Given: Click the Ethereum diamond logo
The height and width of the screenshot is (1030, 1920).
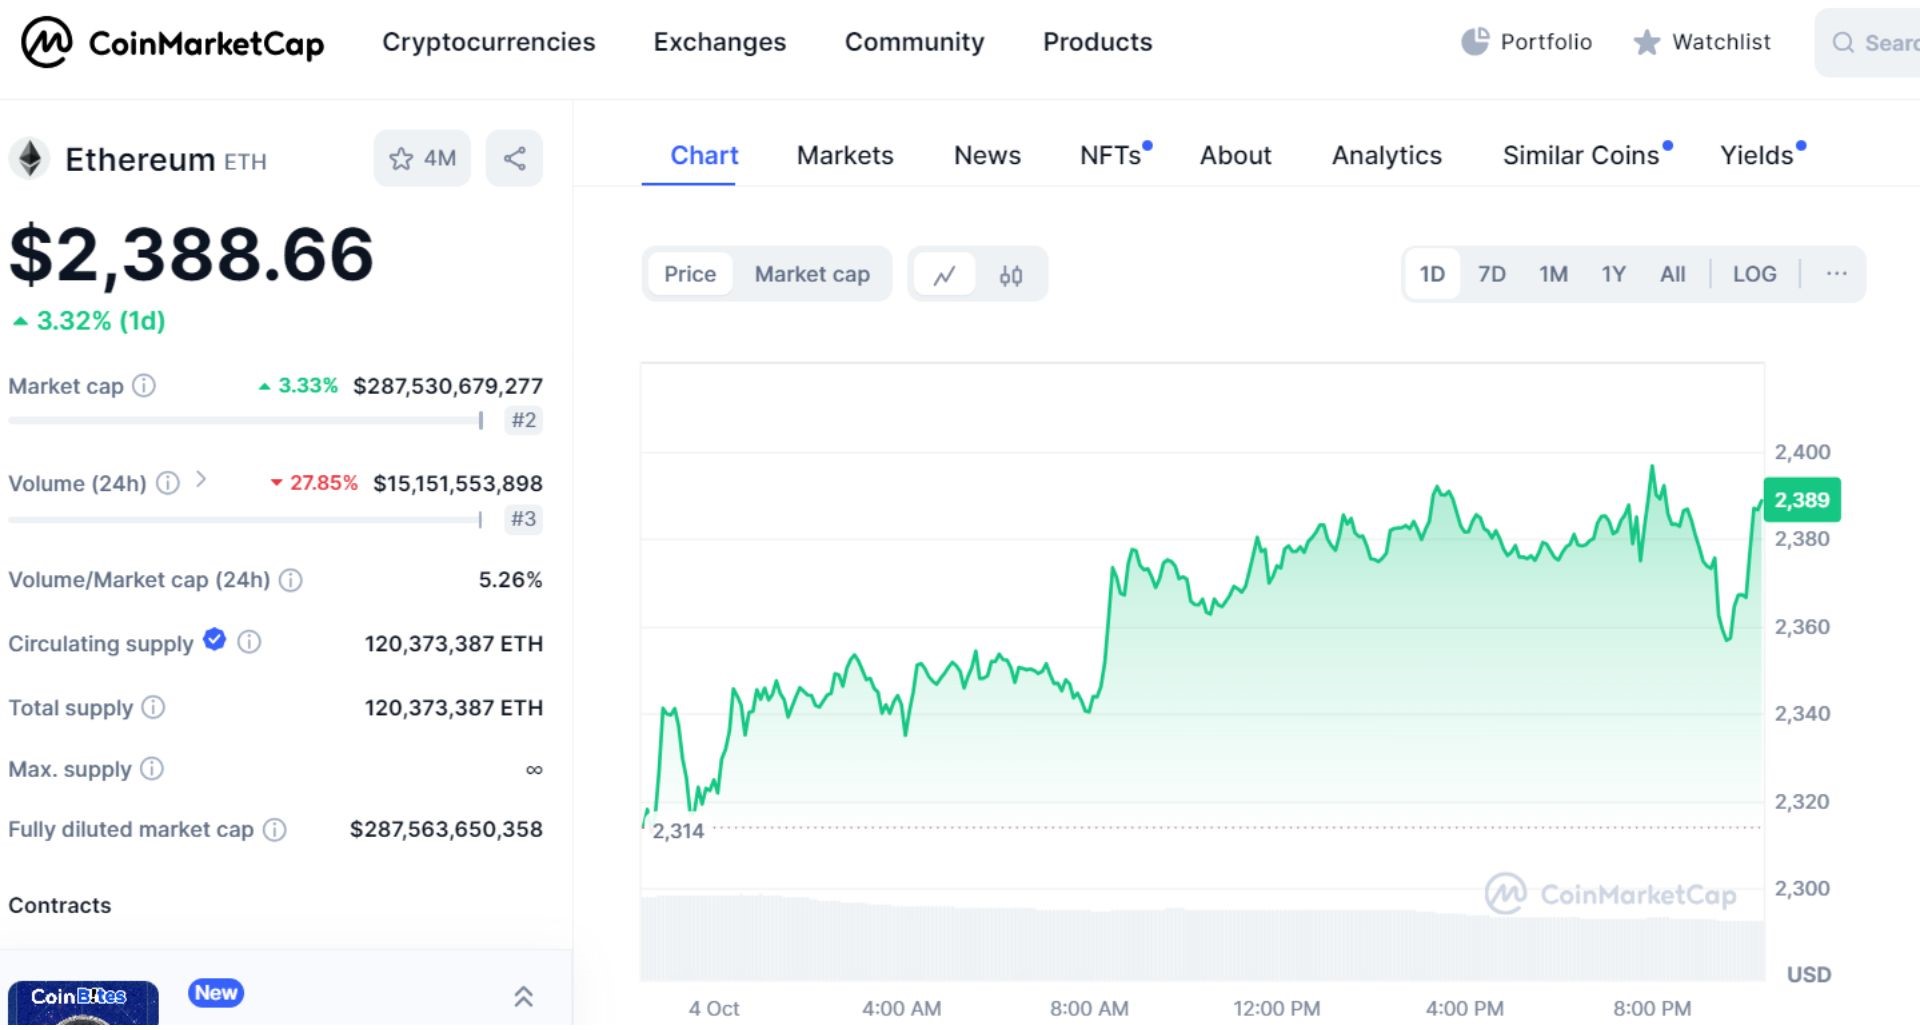Looking at the screenshot, I should [30, 159].
